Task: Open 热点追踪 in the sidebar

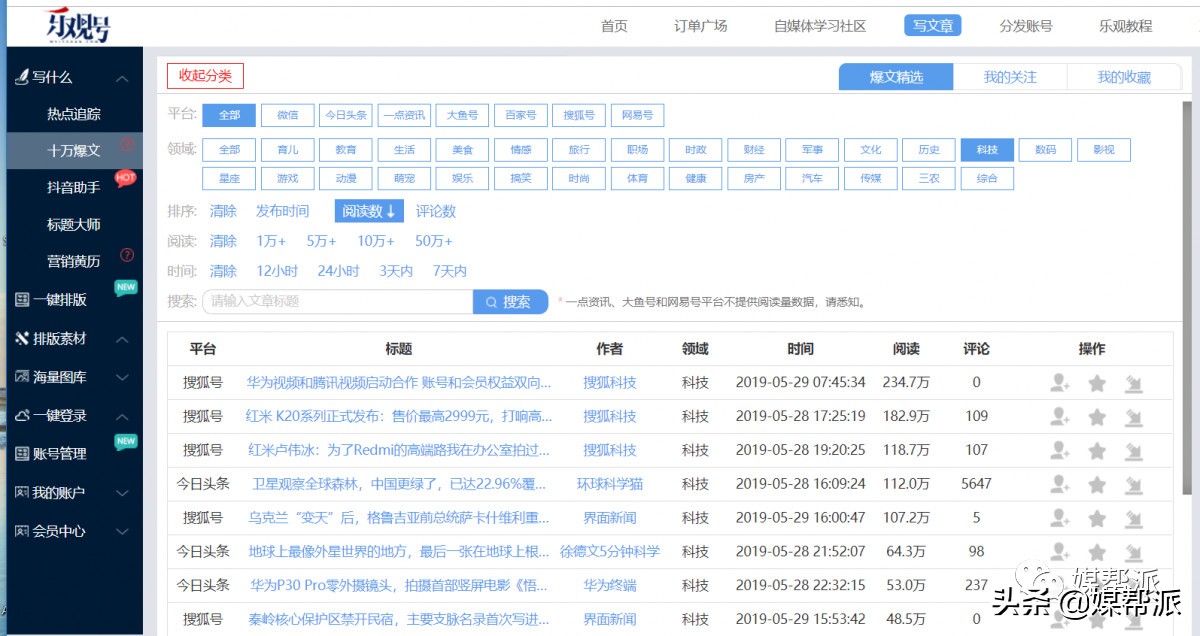Action: pyautogui.click(x=74, y=114)
